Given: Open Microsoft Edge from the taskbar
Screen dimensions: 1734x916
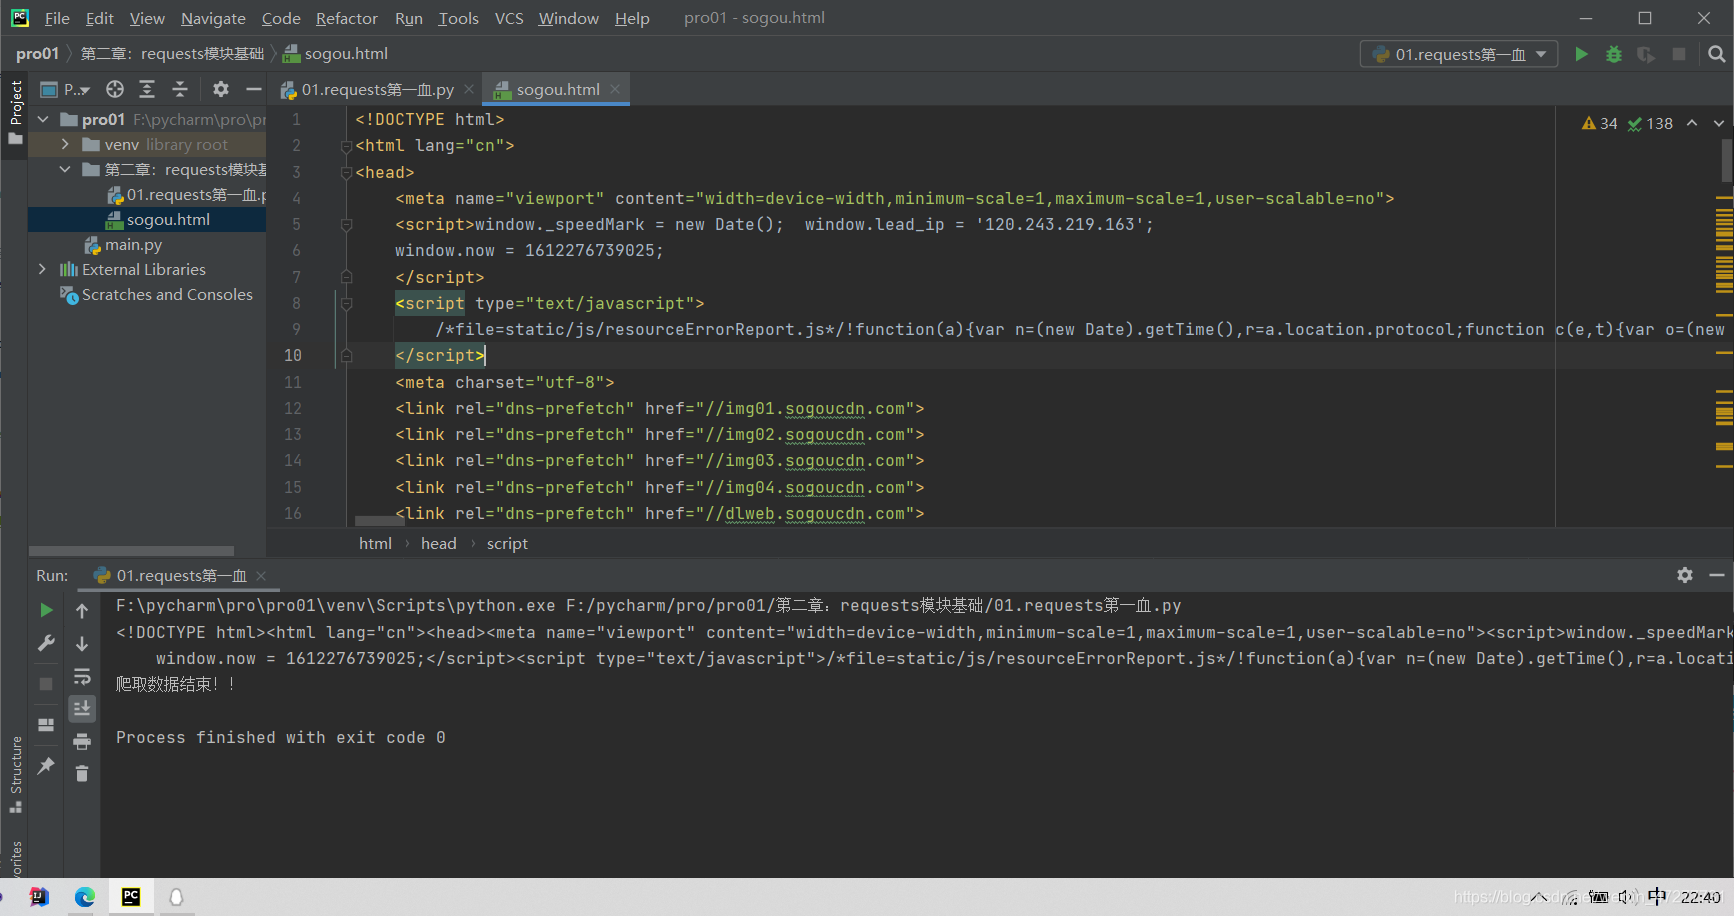Looking at the screenshot, I should 85,897.
